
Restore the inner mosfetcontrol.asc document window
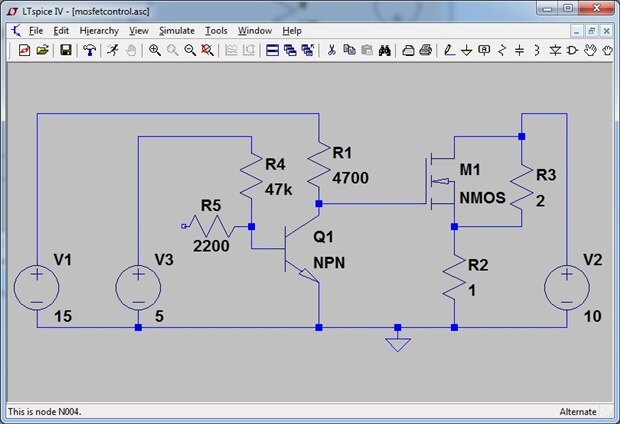pos(592,31)
